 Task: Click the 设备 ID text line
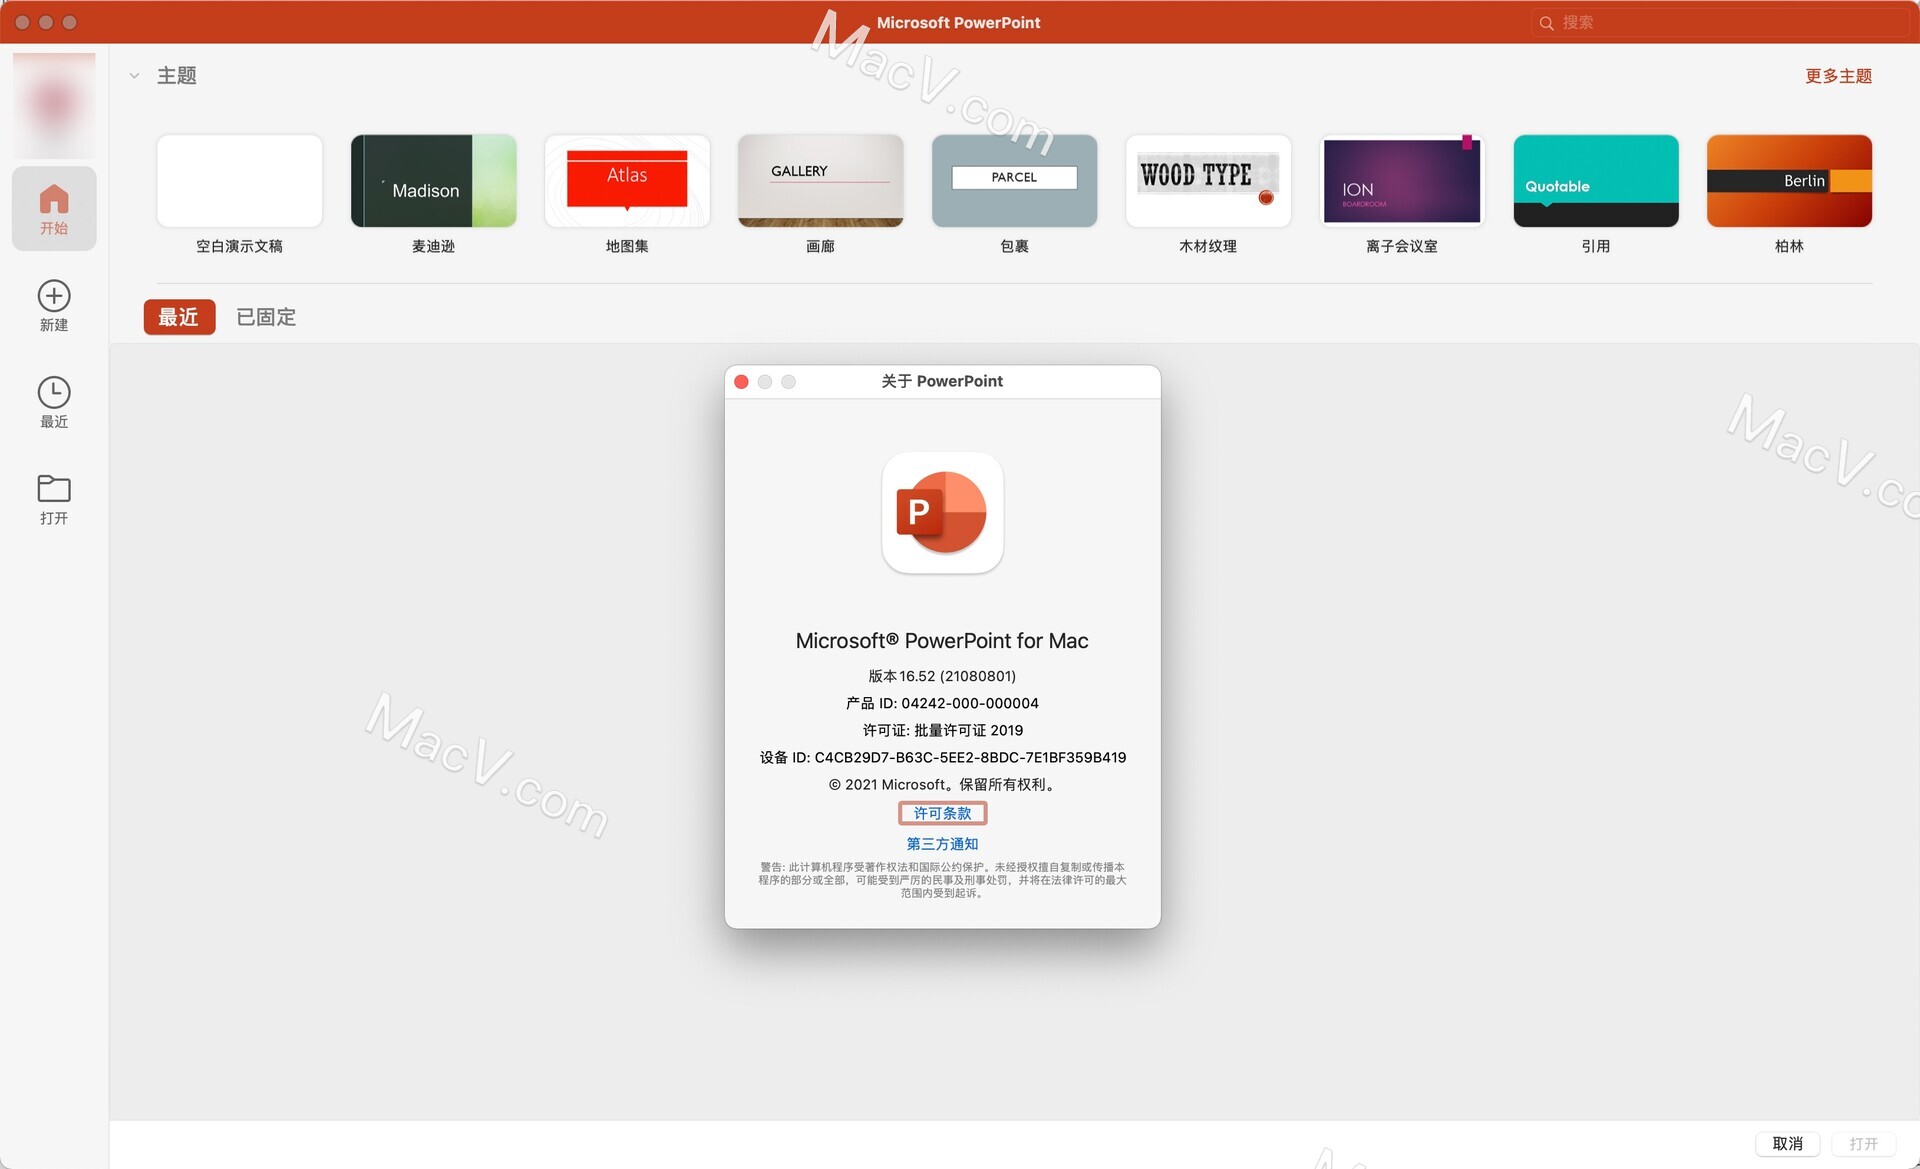pos(942,757)
